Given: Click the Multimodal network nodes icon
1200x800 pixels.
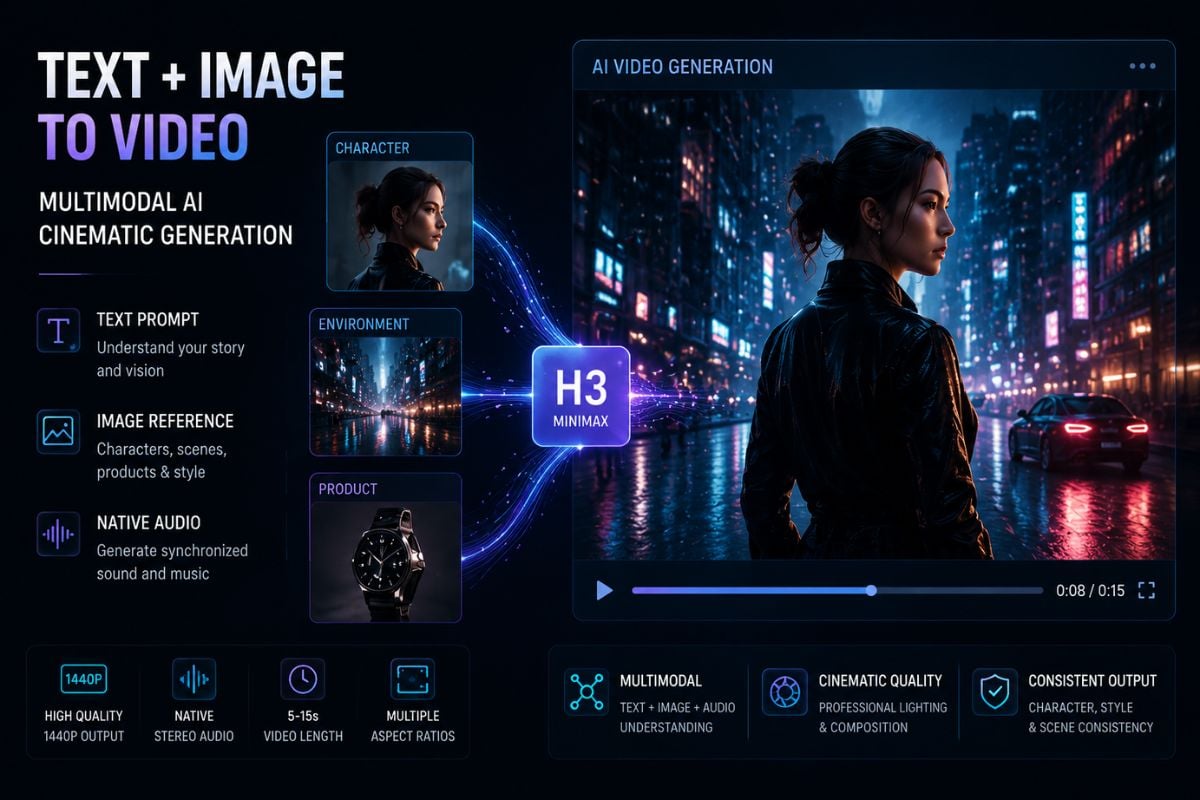Looking at the screenshot, I should (585, 691).
